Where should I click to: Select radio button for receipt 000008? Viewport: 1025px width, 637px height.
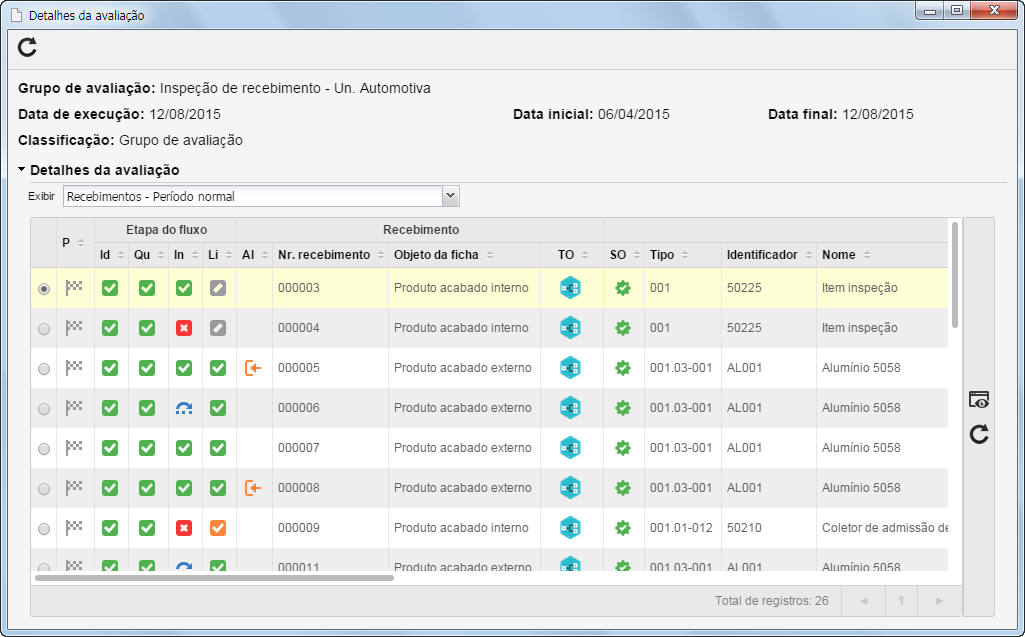point(44,489)
